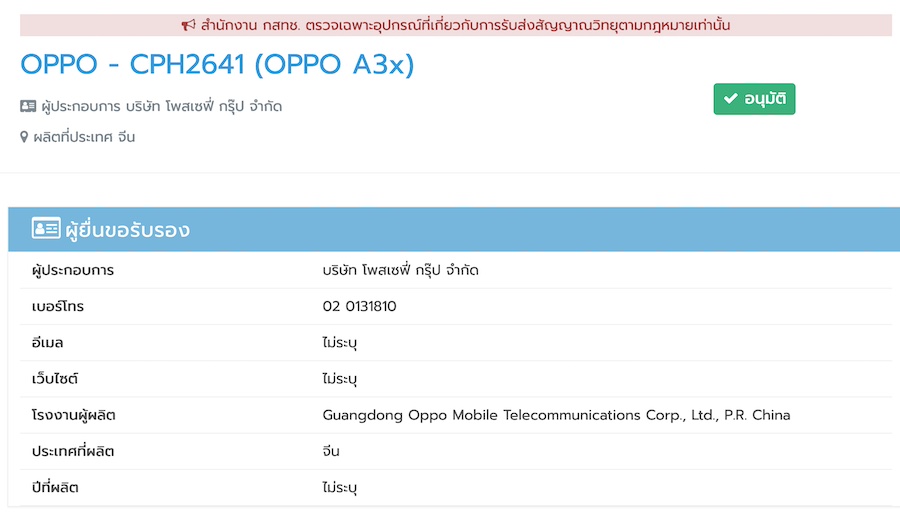Screen dimensions: 900x521
Task: Click the megaphone icon in the notice banner
Action: pos(188,25)
